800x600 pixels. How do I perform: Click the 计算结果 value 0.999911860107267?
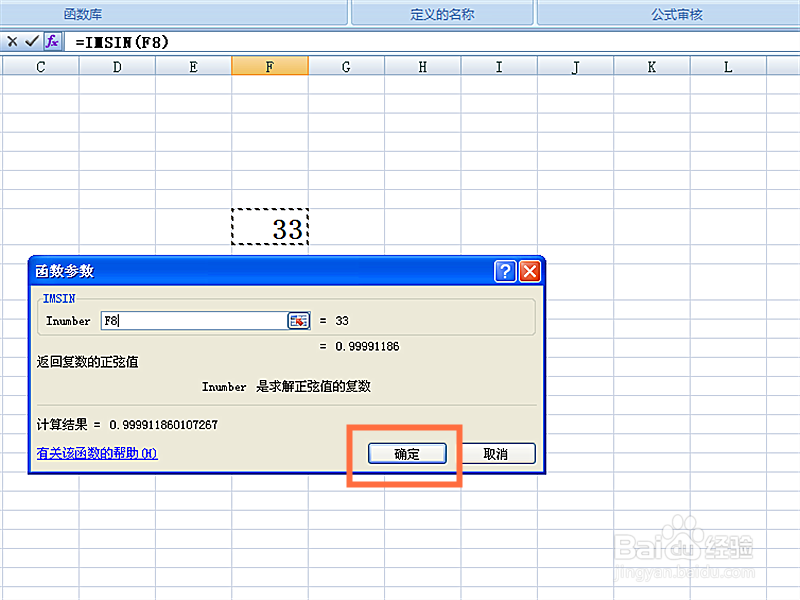164,424
